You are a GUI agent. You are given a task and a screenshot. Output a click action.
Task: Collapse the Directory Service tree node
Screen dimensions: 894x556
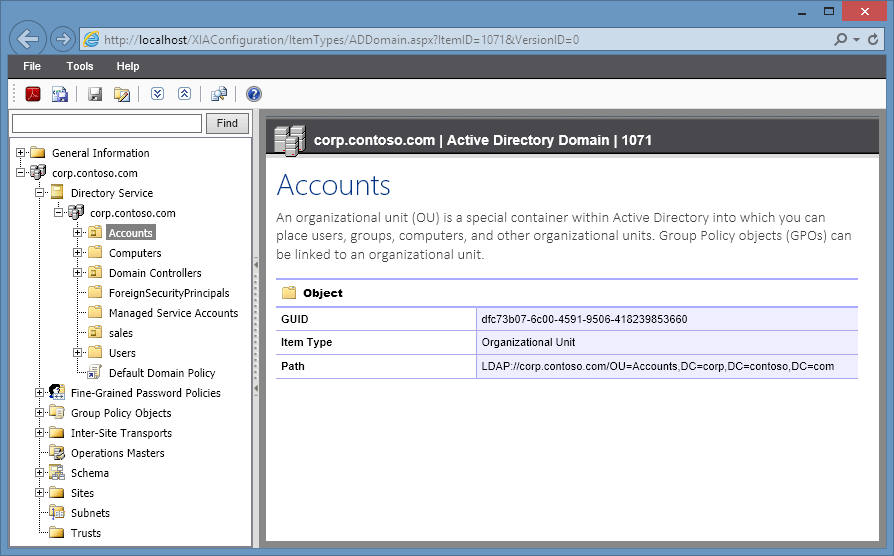[x=40, y=193]
